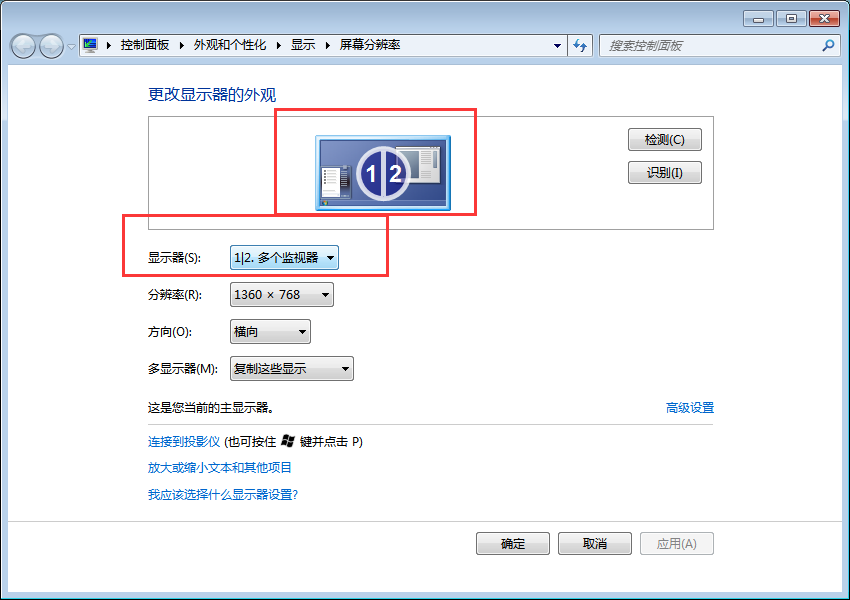The height and width of the screenshot is (600, 850).
Task: Click the forward navigation arrow
Action: coord(48,45)
